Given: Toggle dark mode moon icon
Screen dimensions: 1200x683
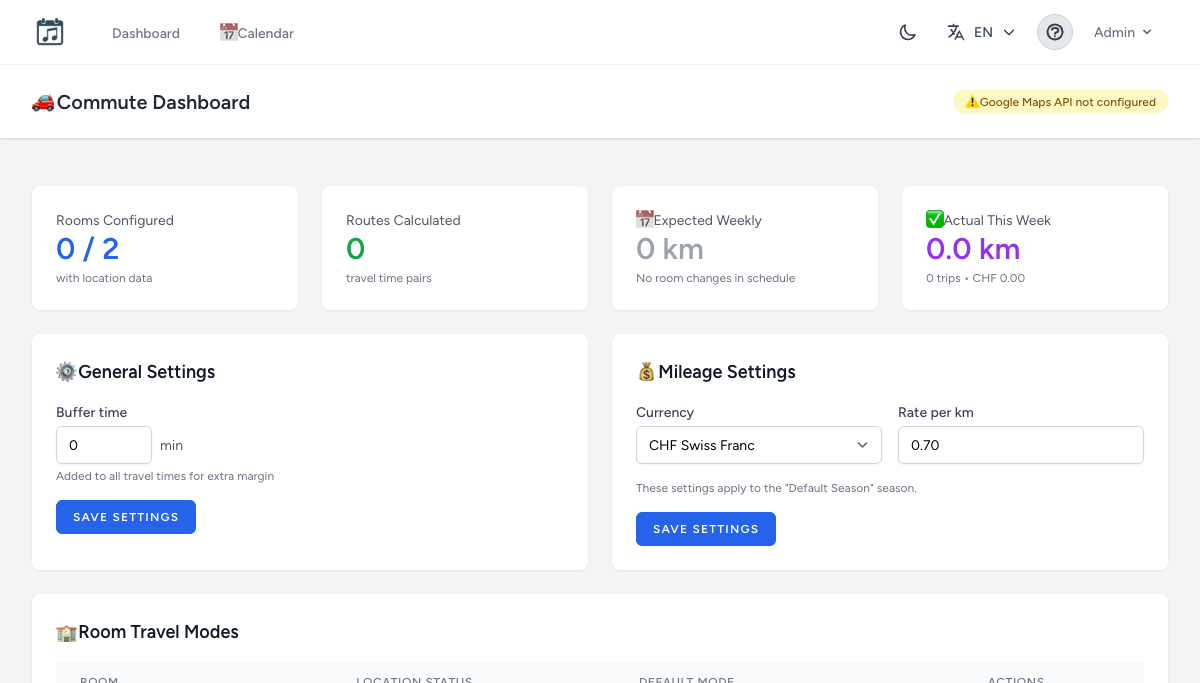Looking at the screenshot, I should click(908, 32).
